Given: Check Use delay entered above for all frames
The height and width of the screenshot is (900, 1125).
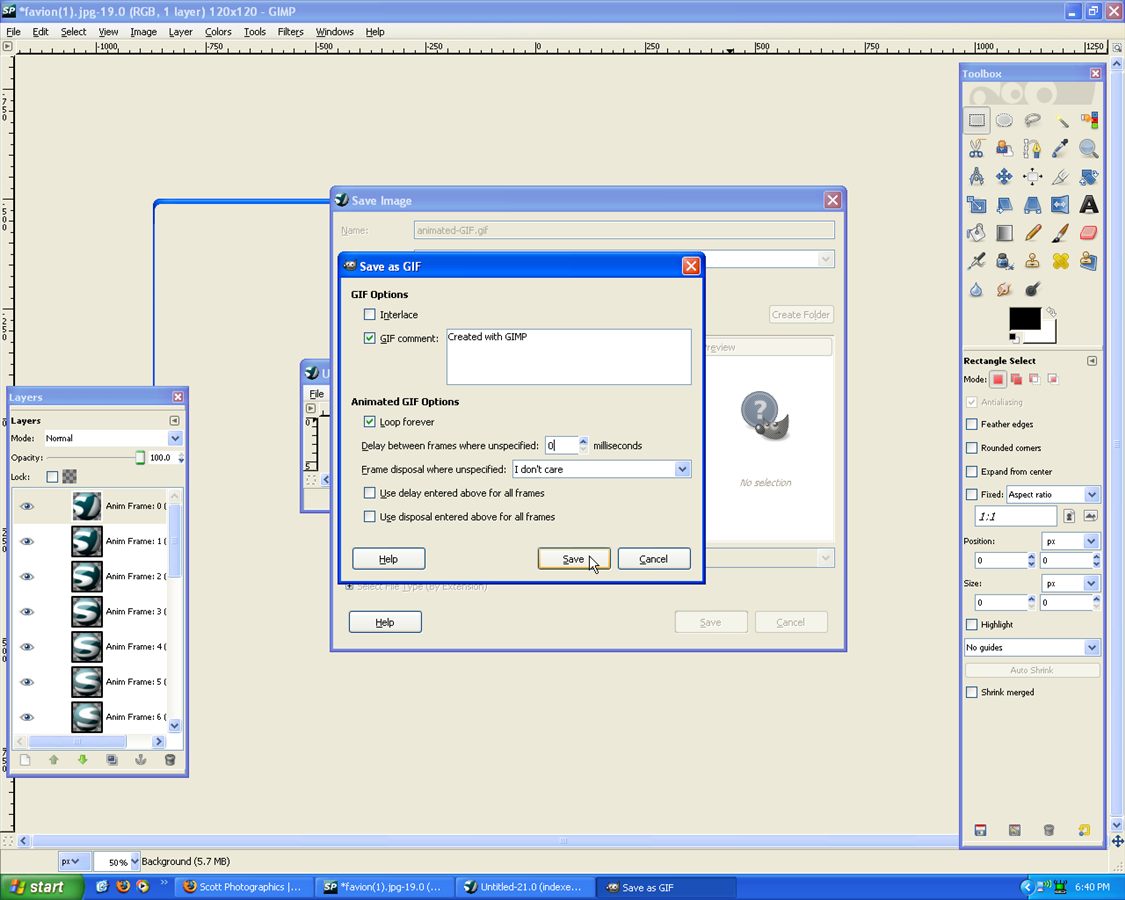Looking at the screenshot, I should (x=370, y=493).
